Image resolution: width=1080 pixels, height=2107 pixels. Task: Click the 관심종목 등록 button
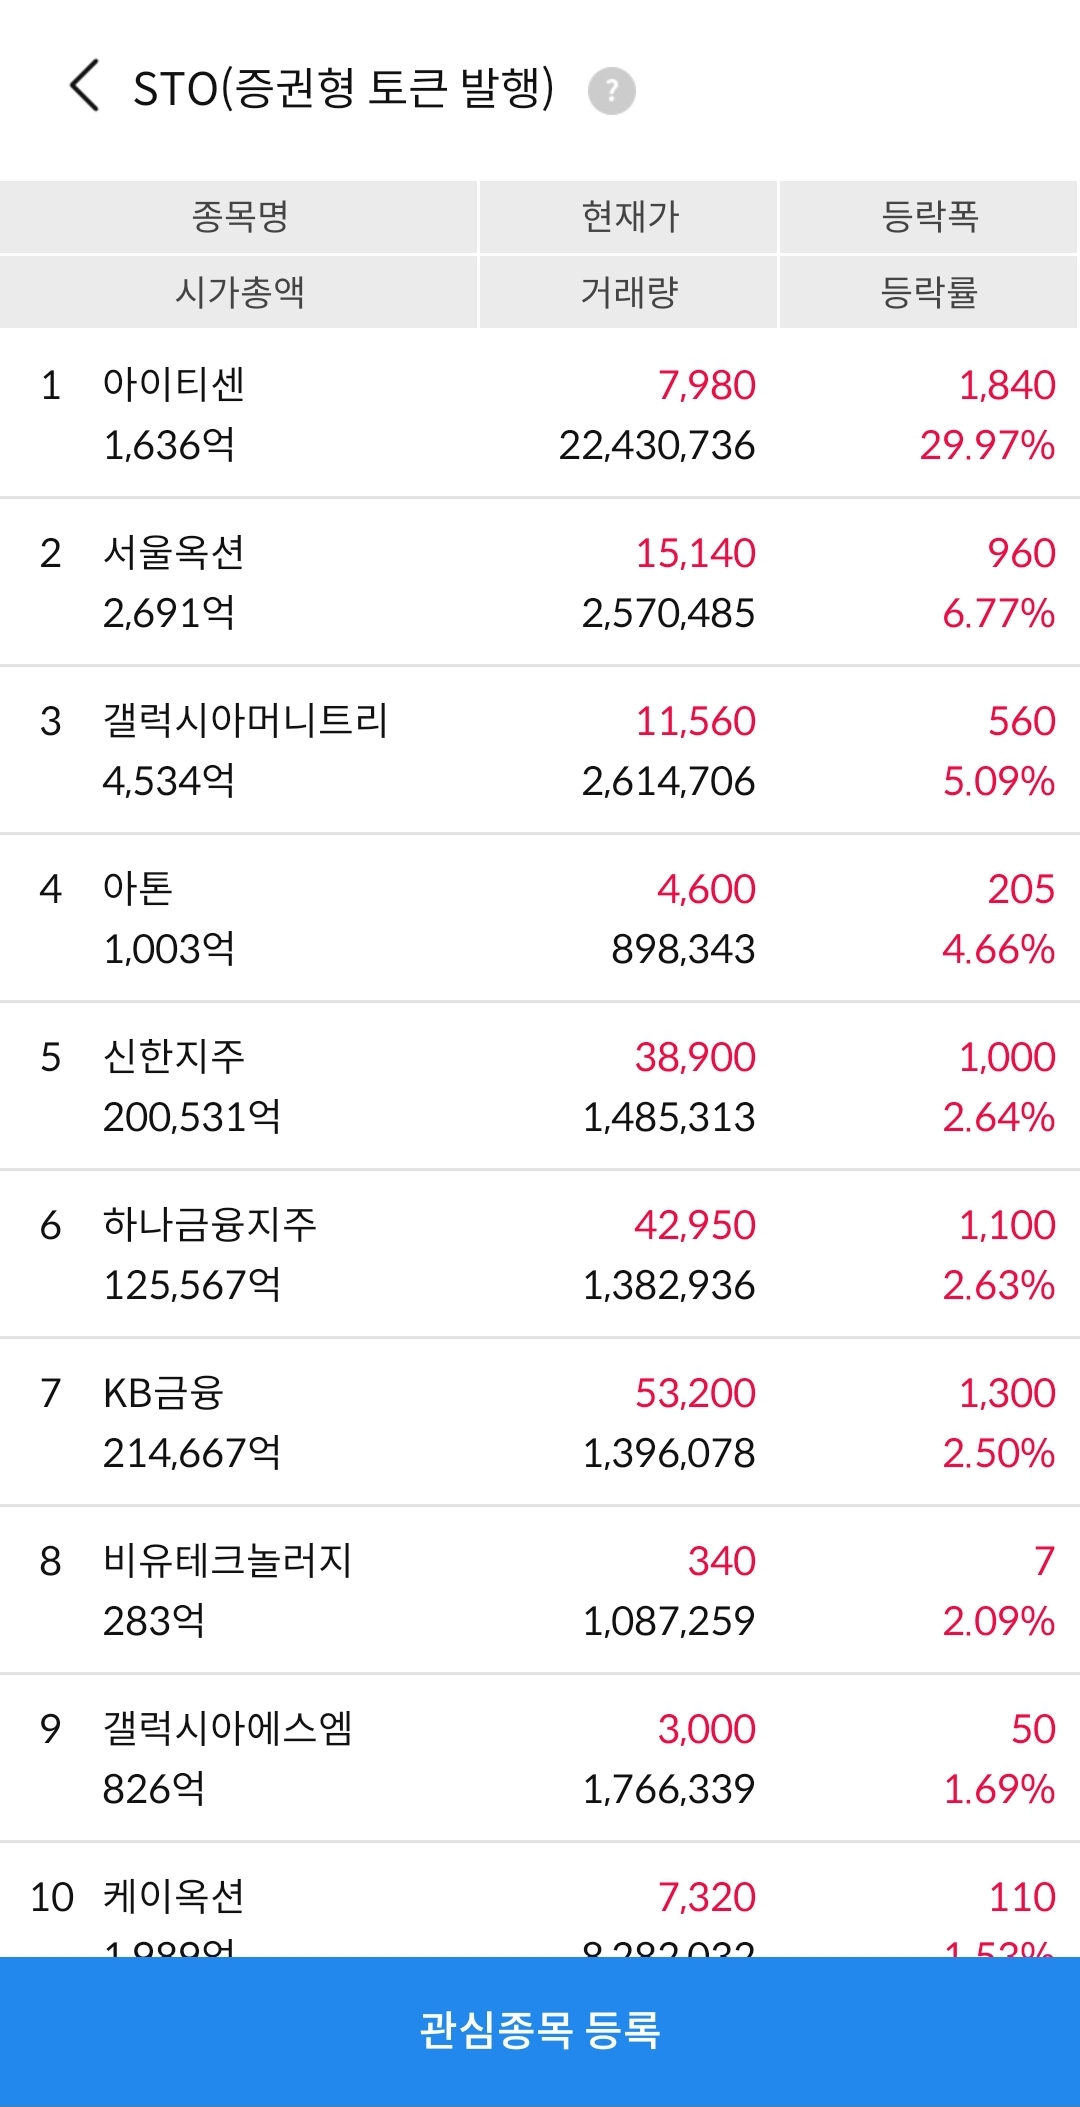tap(540, 2032)
